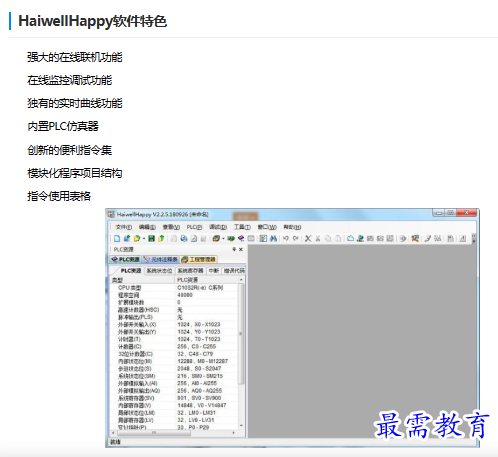498x457 pixels.
Task: Select the 中断 sub-tab
Action: tap(214, 270)
